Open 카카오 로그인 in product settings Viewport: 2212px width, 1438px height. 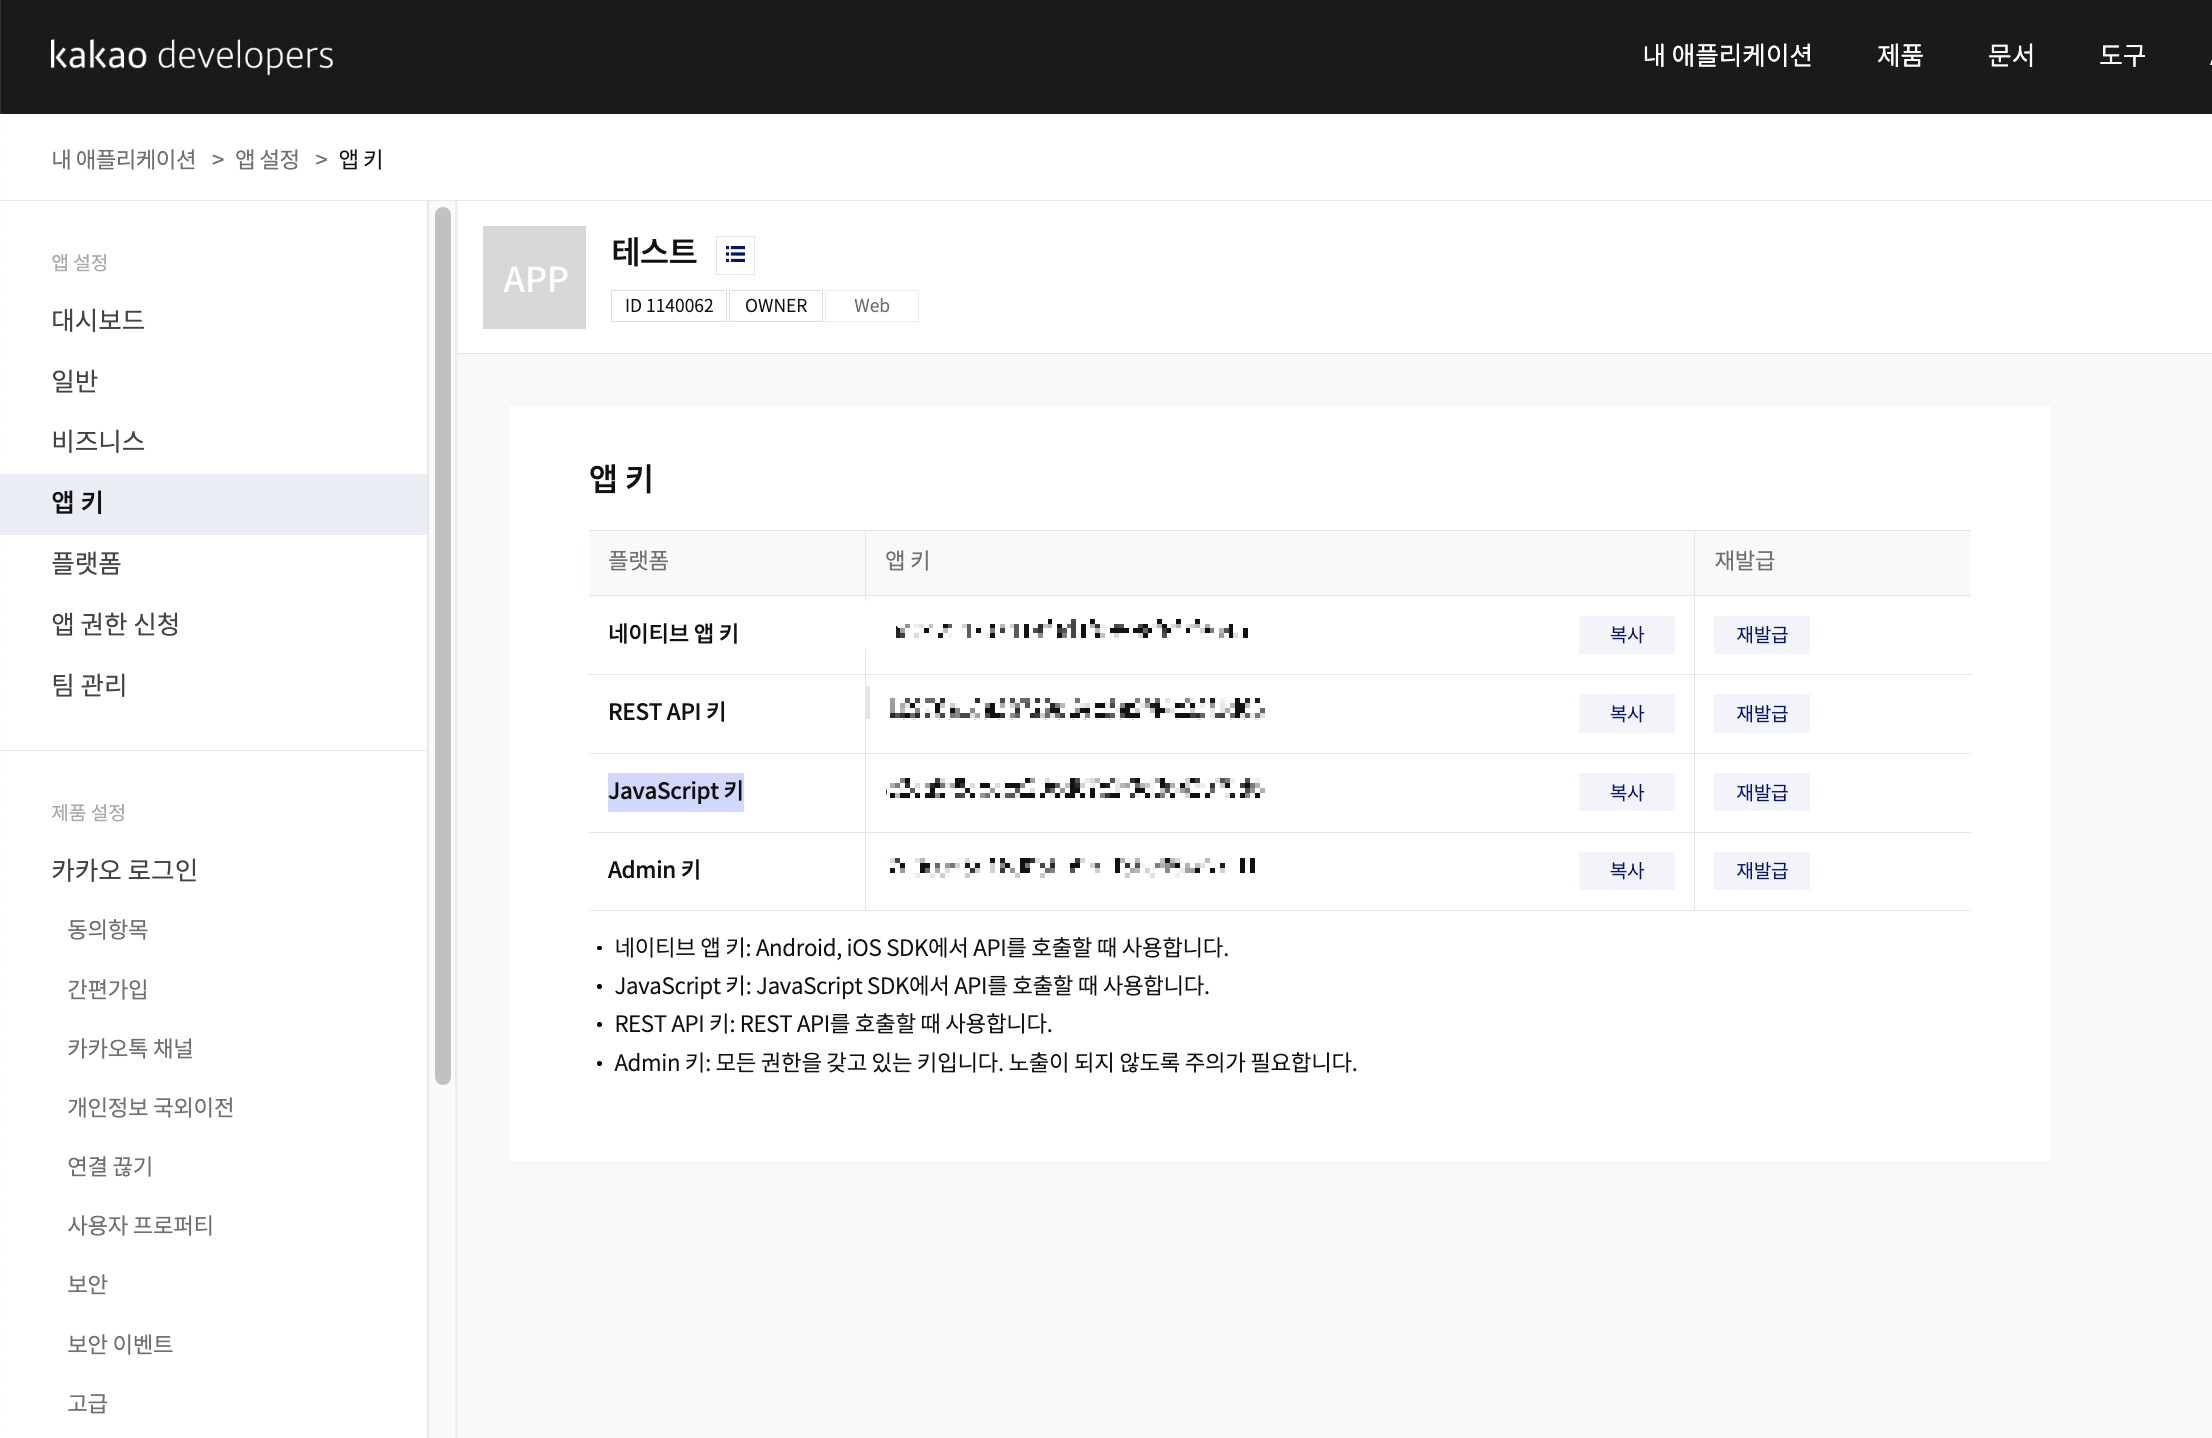click(124, 869)
